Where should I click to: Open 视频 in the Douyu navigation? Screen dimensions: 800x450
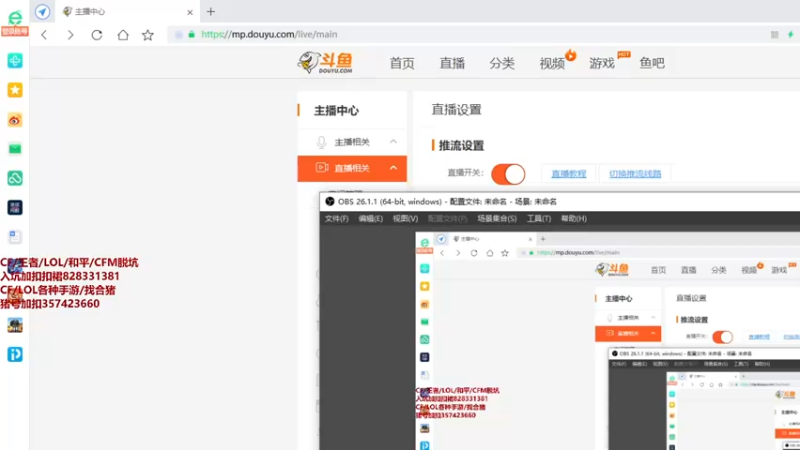pyautogui.click(x=552, y=63)
